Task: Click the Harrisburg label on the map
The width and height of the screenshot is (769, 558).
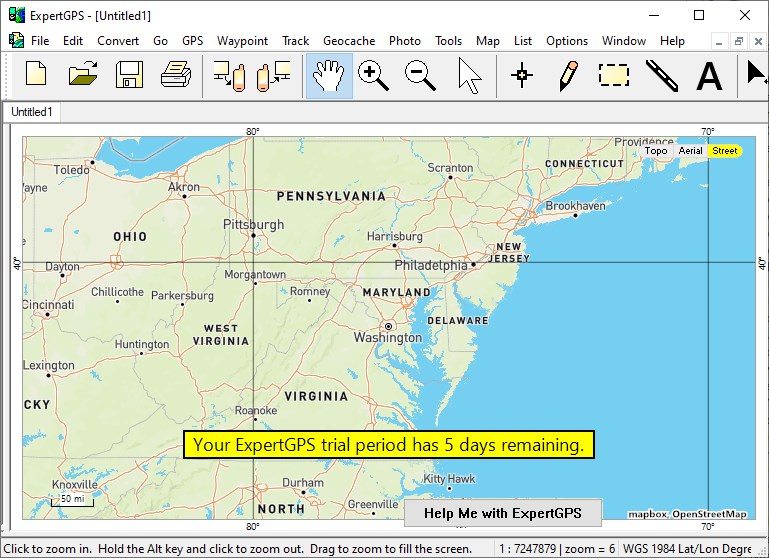Action: pyautogui.click(x=395, y=236)
